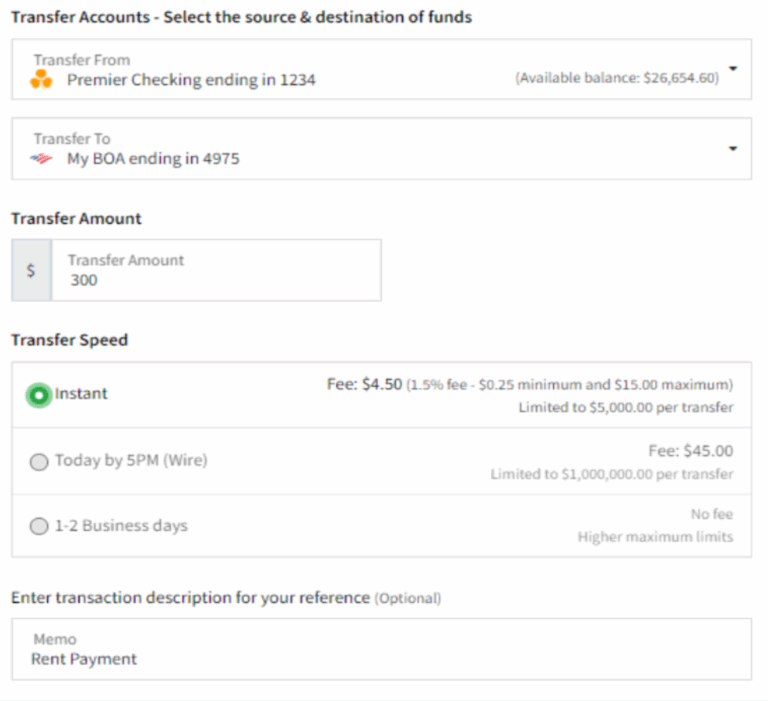The height and width of the screenshot is (701, 768).
Task: Click the Limited to $1,000,000.00 per transfer note
Action: click(611, 474)
